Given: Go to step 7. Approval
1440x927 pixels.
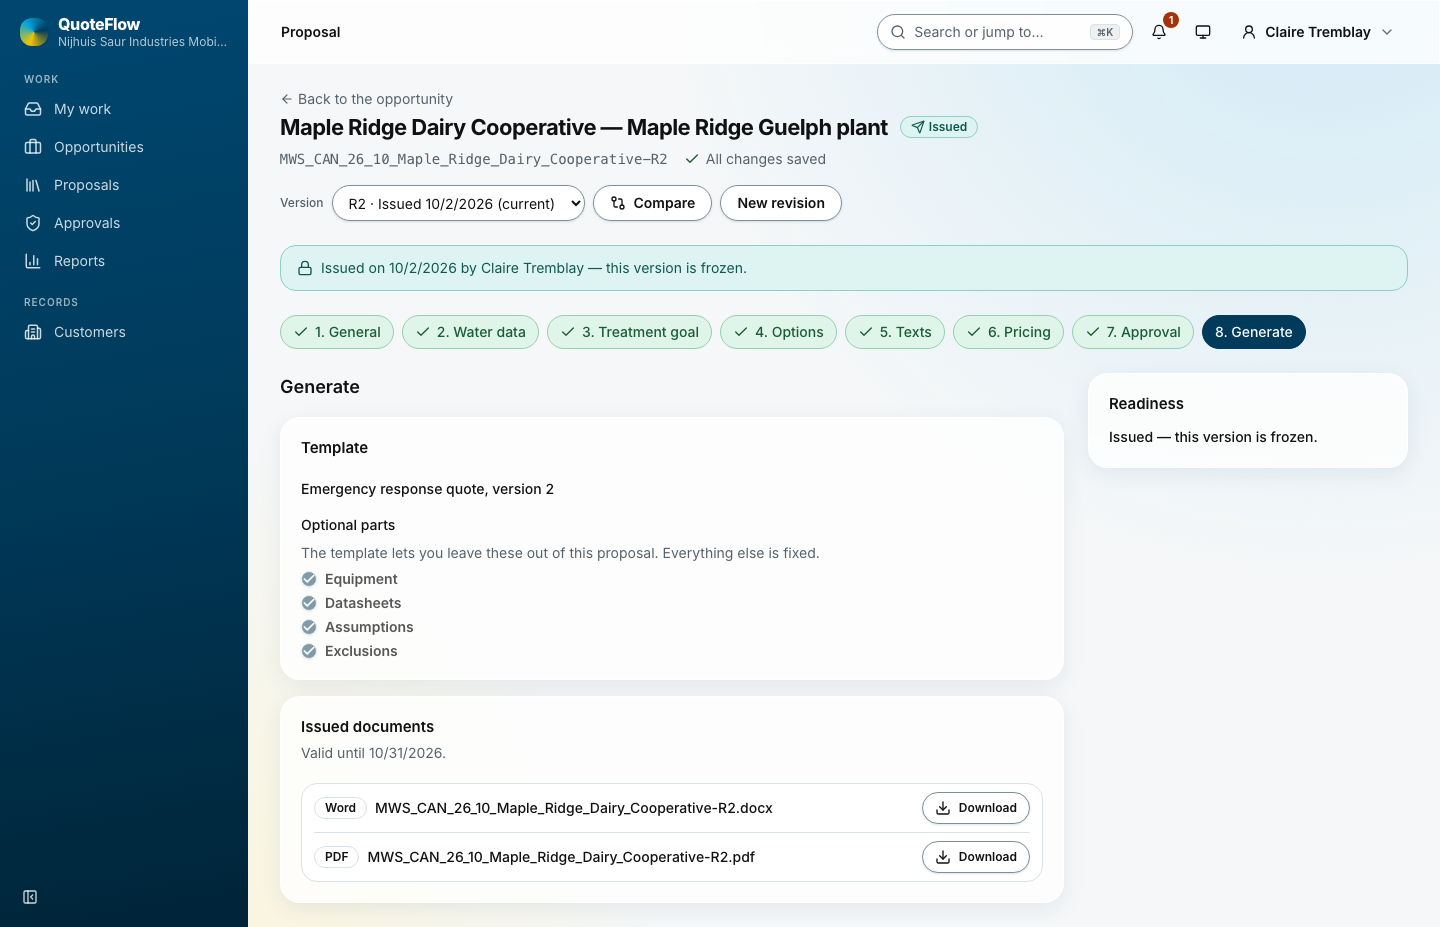Looking at the screenshot, I should [x=1133, y=332].
